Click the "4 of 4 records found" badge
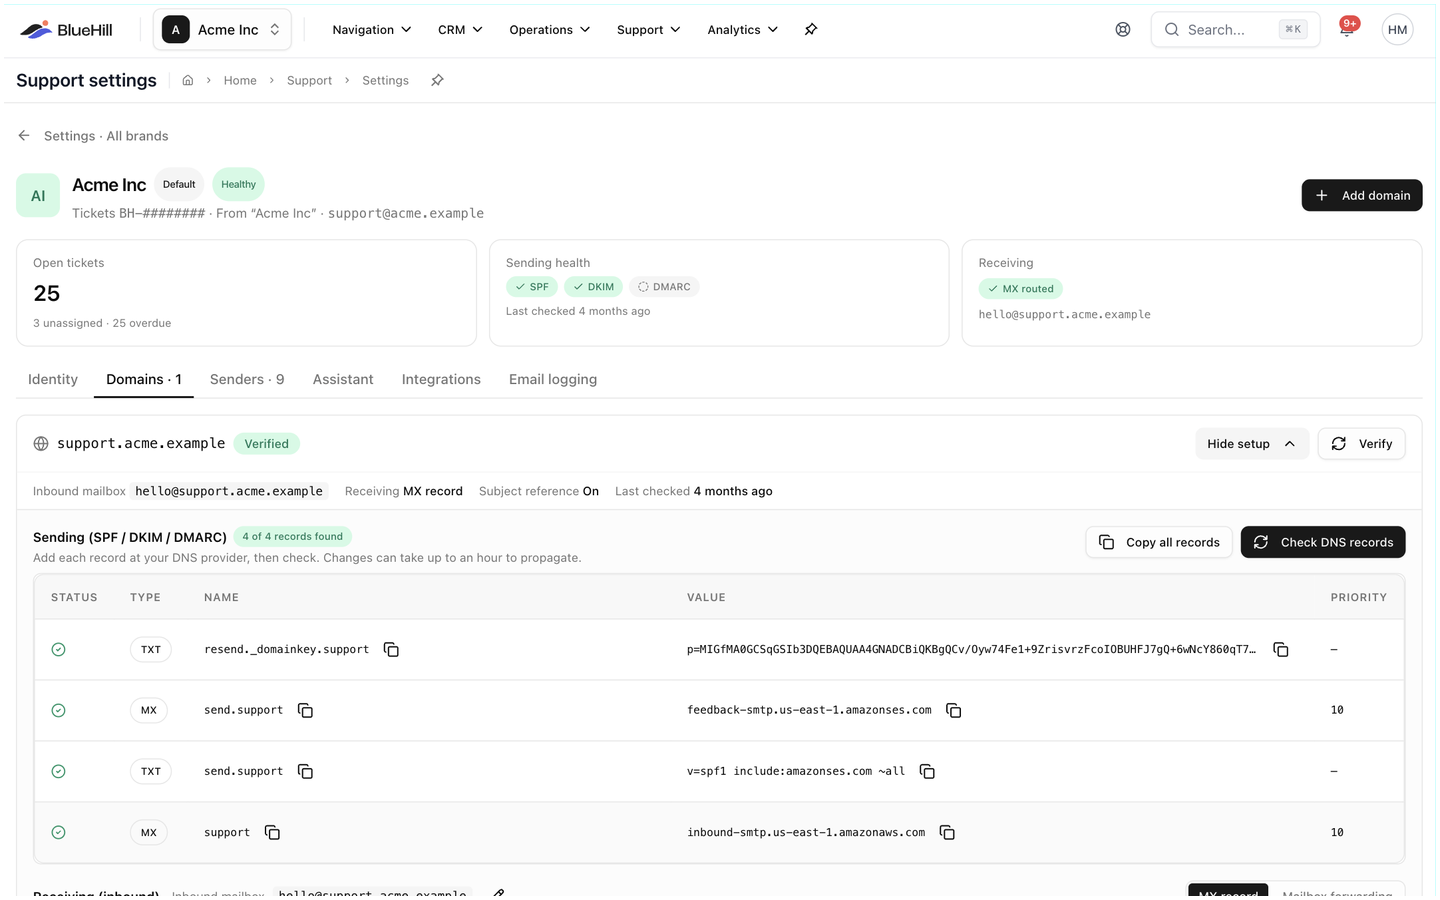Screen dimensions: 1440x900 click(x=293, y=537)
